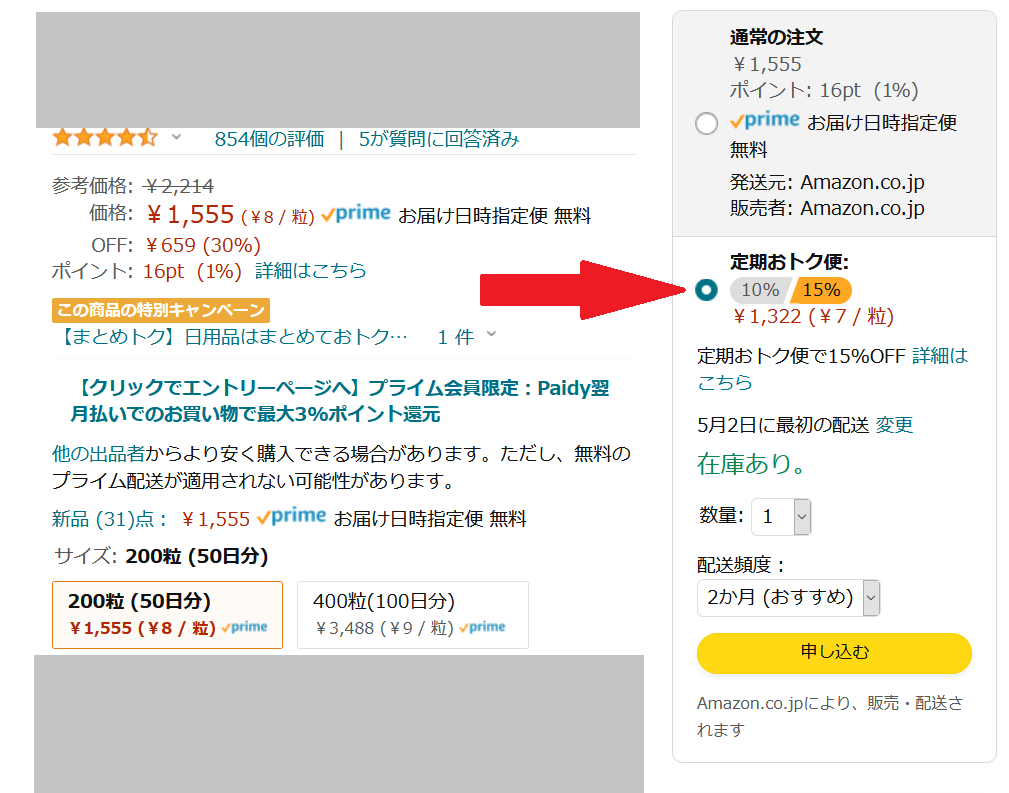The height and width of the screenshot is (793, 1009).
Task: Open 5が質問に回答済み link
Action: click(x=439, y=138)
